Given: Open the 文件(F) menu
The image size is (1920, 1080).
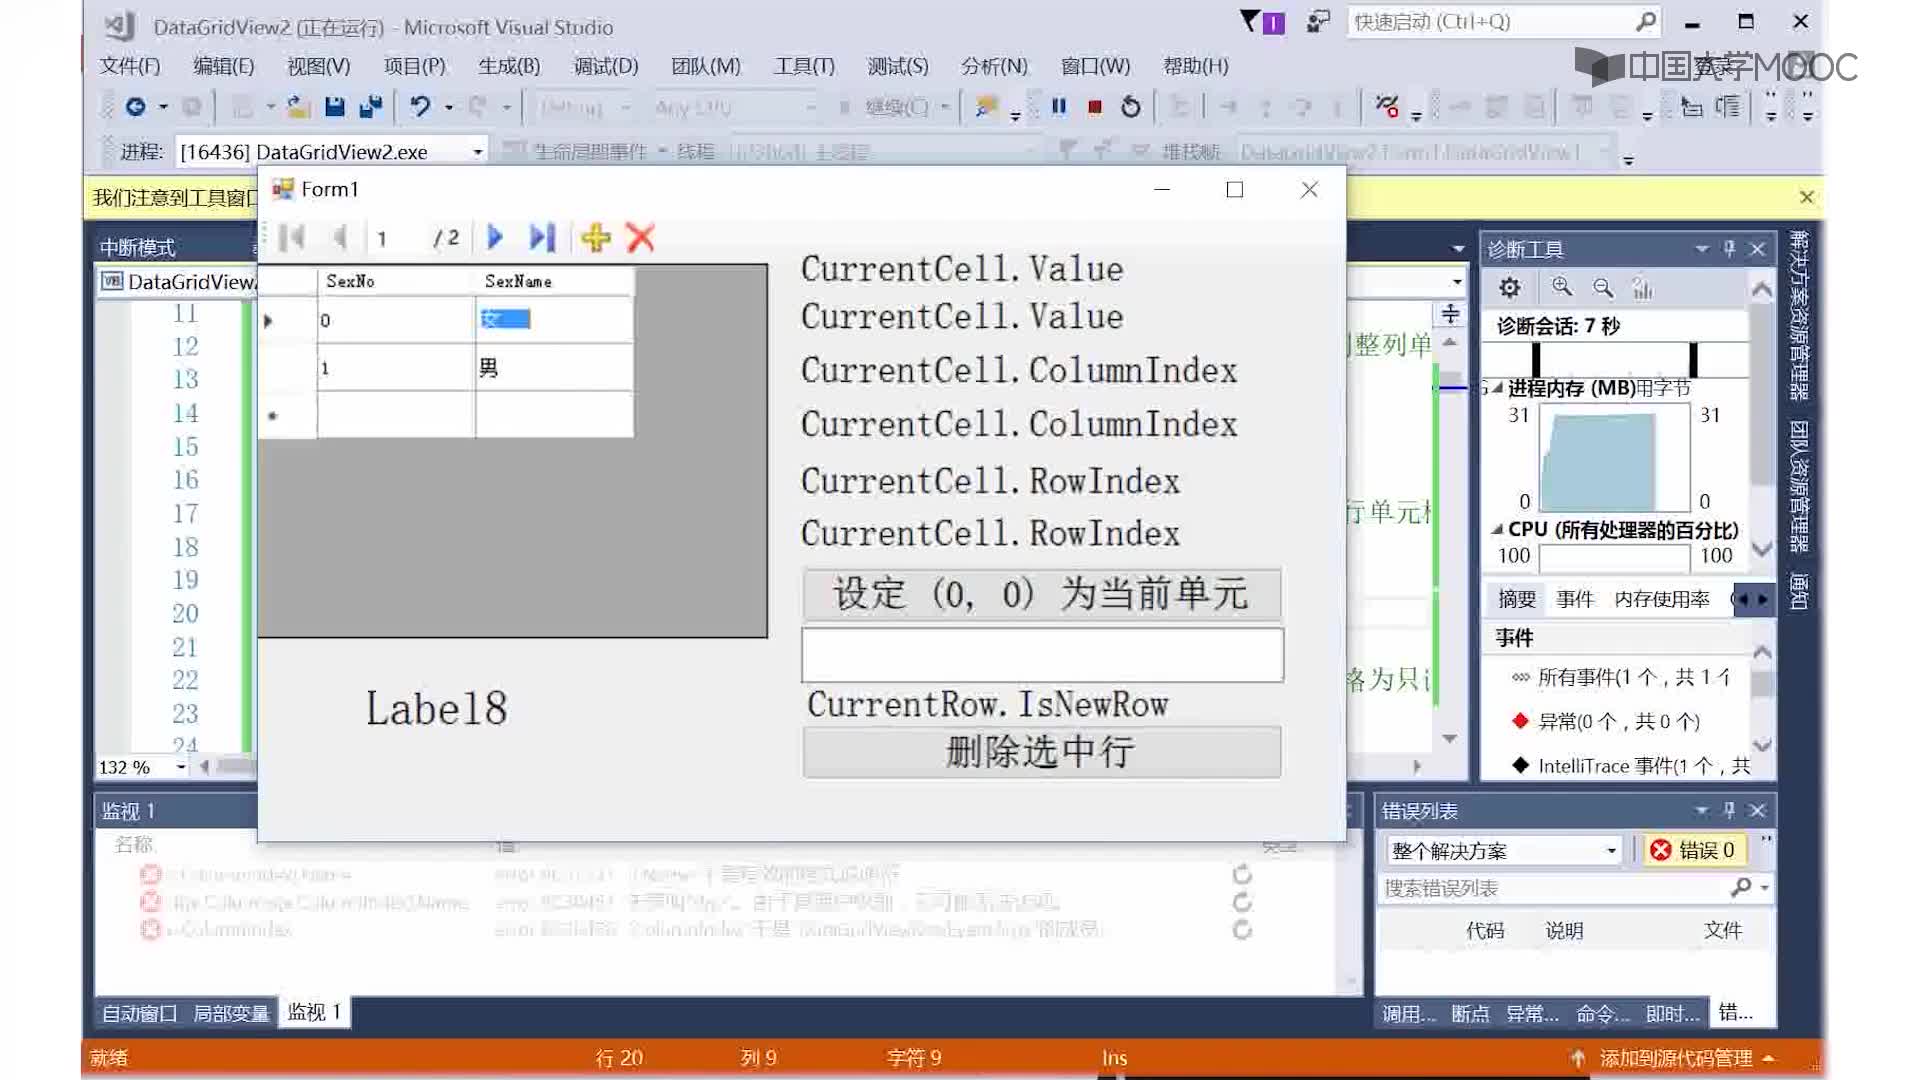Looking at the screenshot, I should click(130, 66).
